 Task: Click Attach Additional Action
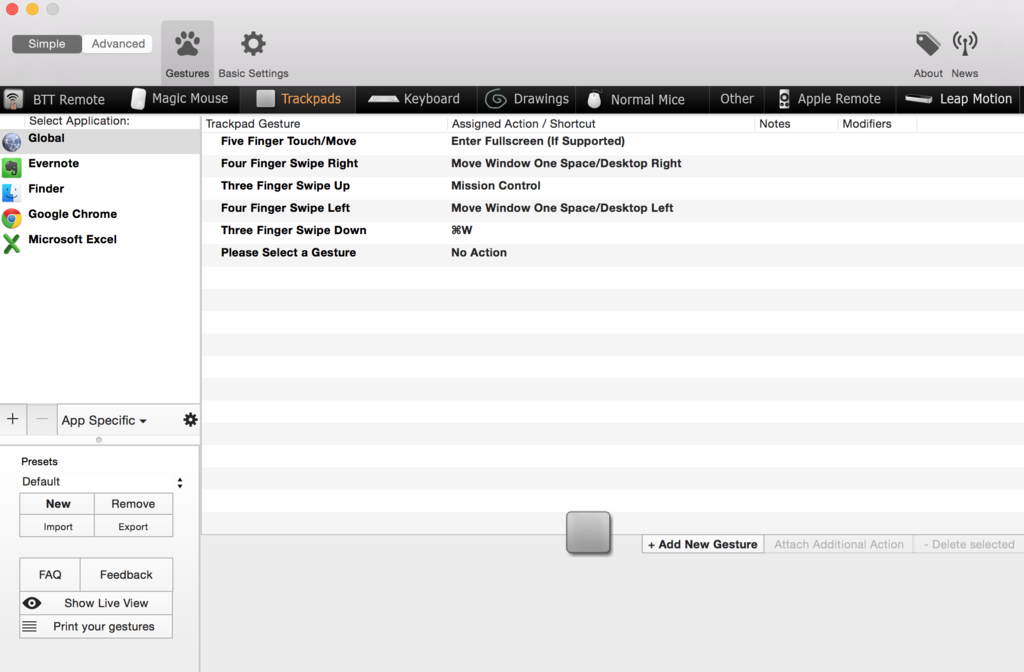(839, 544)
